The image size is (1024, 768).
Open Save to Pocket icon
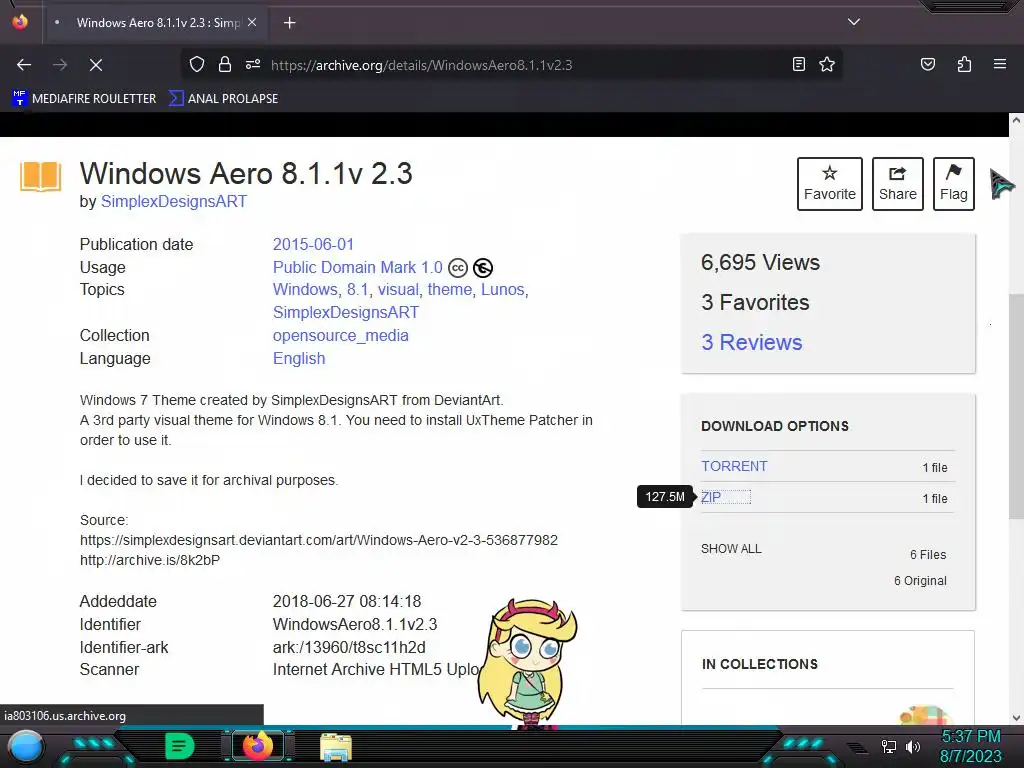(927, 64)
